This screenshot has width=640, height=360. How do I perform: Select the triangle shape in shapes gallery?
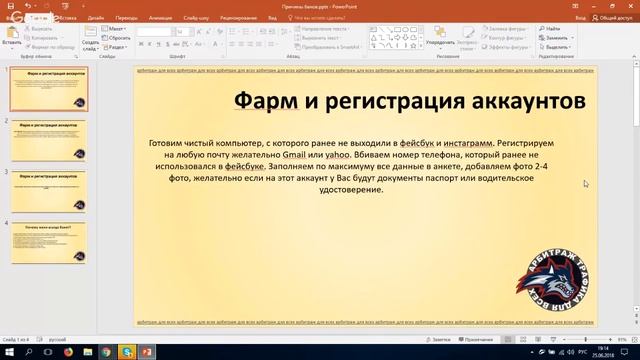[x=373, y=38]
